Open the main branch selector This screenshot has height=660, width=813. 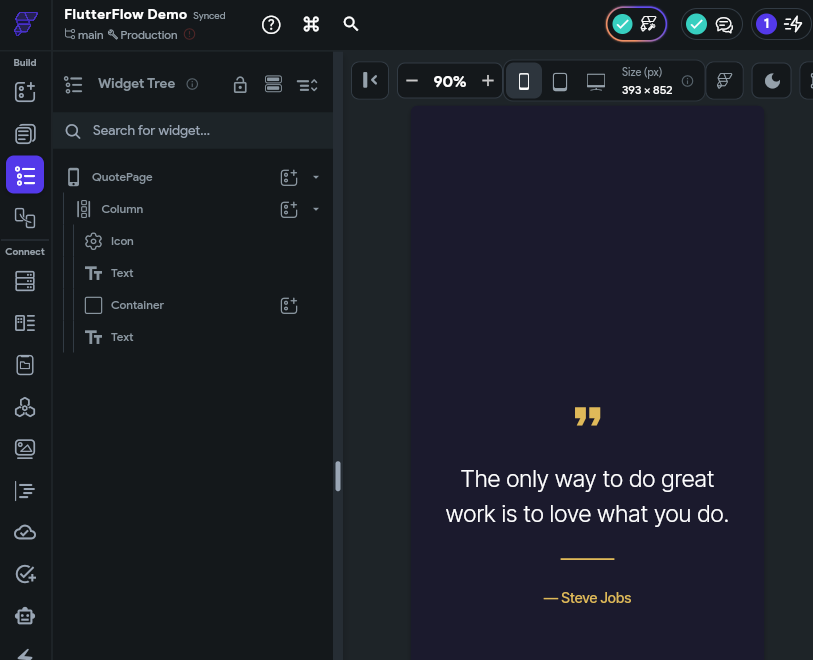click(84, 35)
